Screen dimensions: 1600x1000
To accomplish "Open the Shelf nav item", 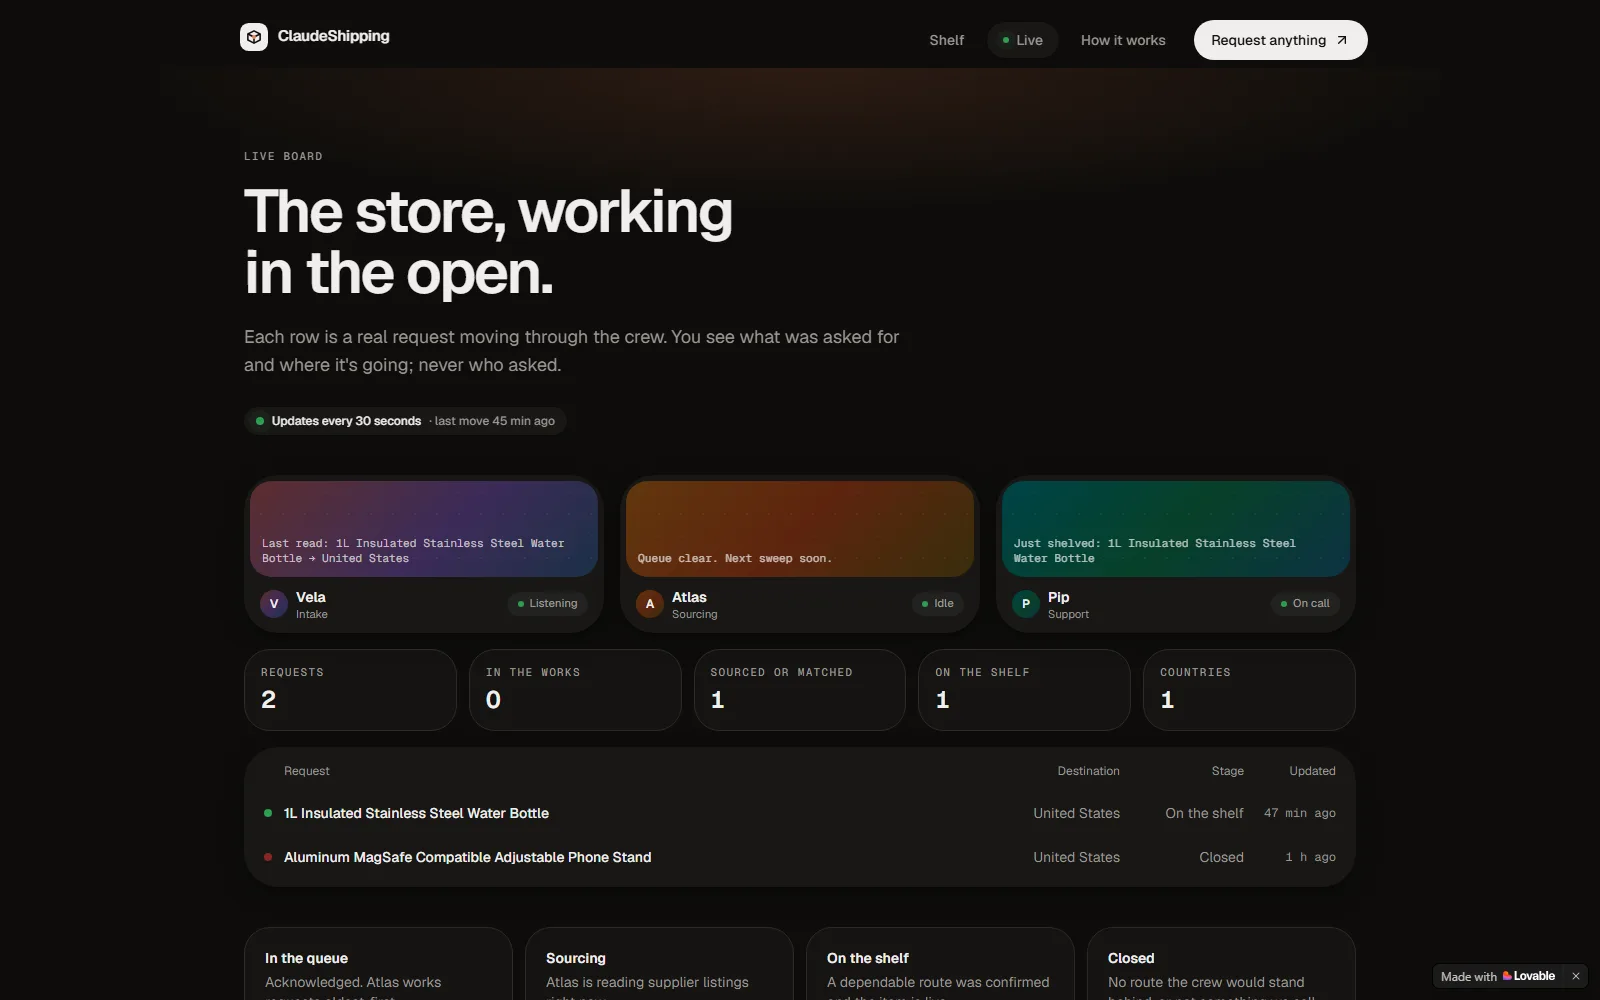I will 946,40.
